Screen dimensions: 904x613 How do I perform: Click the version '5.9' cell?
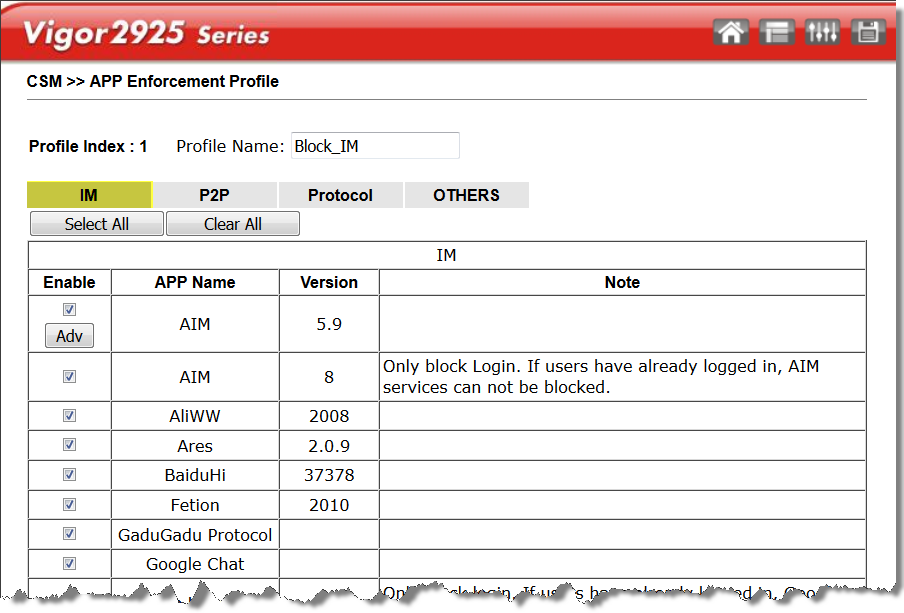coord(329,324)
